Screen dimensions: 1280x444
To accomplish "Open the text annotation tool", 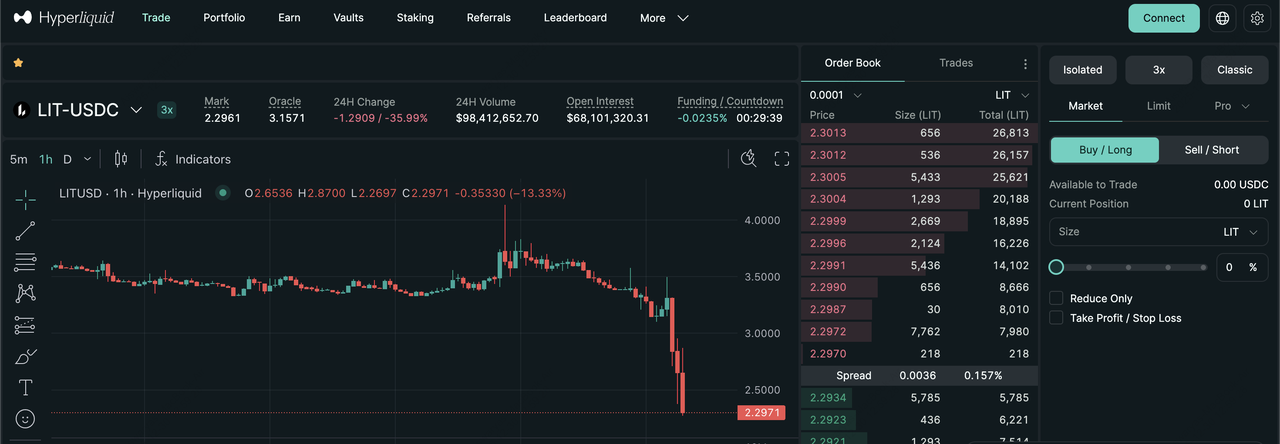I will point(26,387).
